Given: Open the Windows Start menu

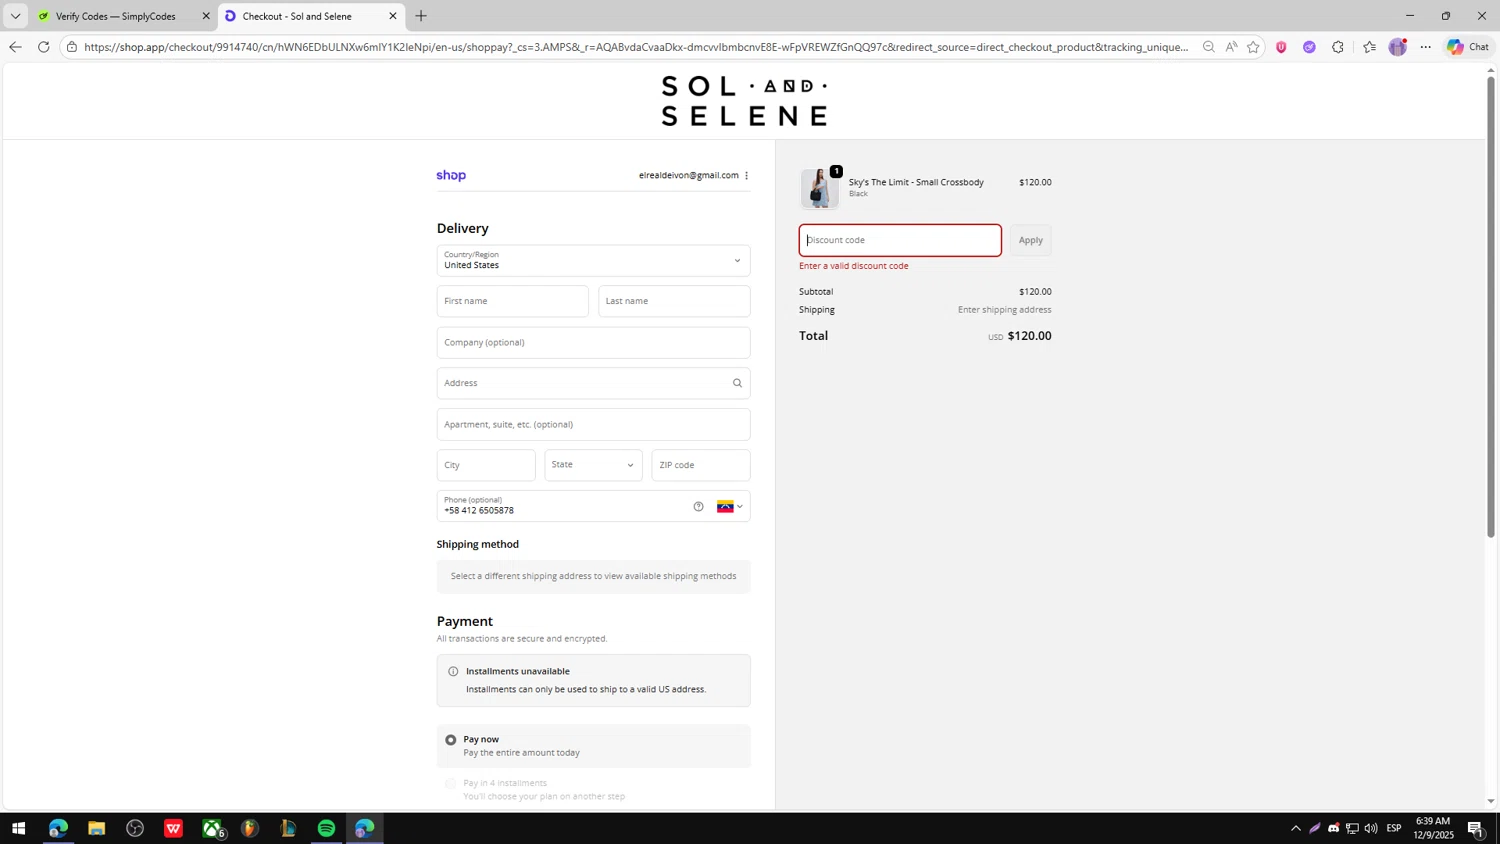Looking at the screenshot, I should pyautogui.click(x=18, y=828).
